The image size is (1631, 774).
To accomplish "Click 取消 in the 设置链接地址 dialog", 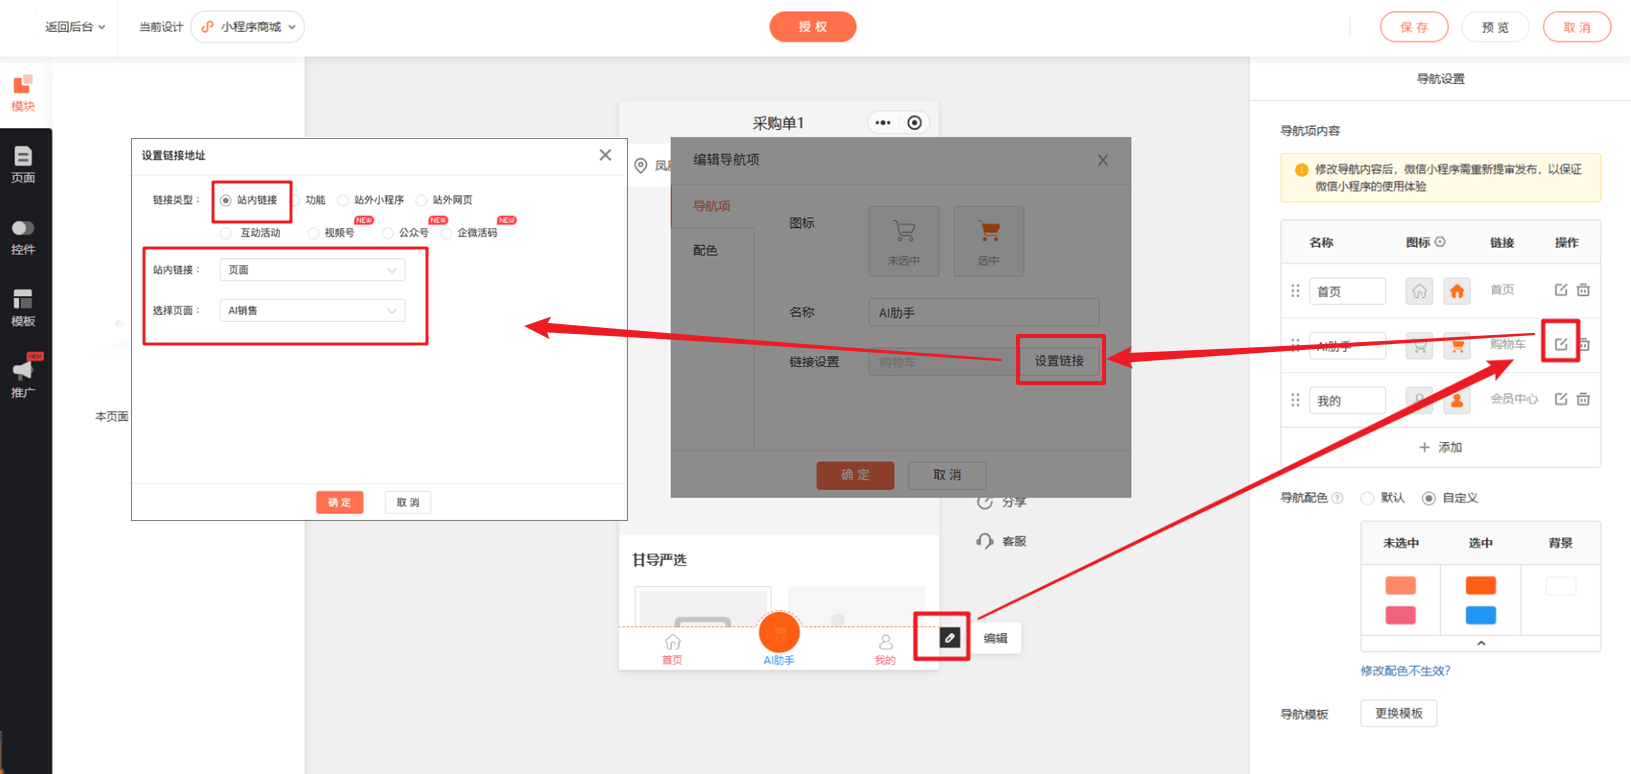I will click(408, 502).
